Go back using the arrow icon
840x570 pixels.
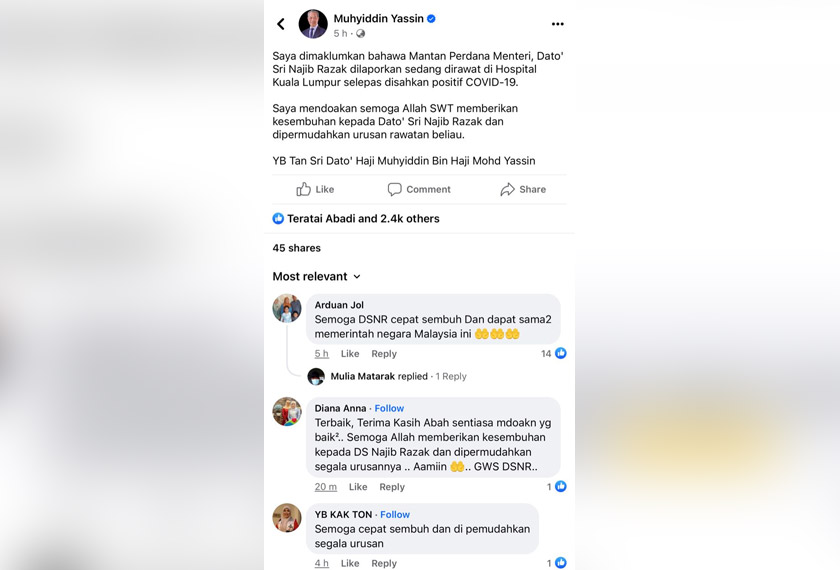pyautogui.click(x=281, y=24)
